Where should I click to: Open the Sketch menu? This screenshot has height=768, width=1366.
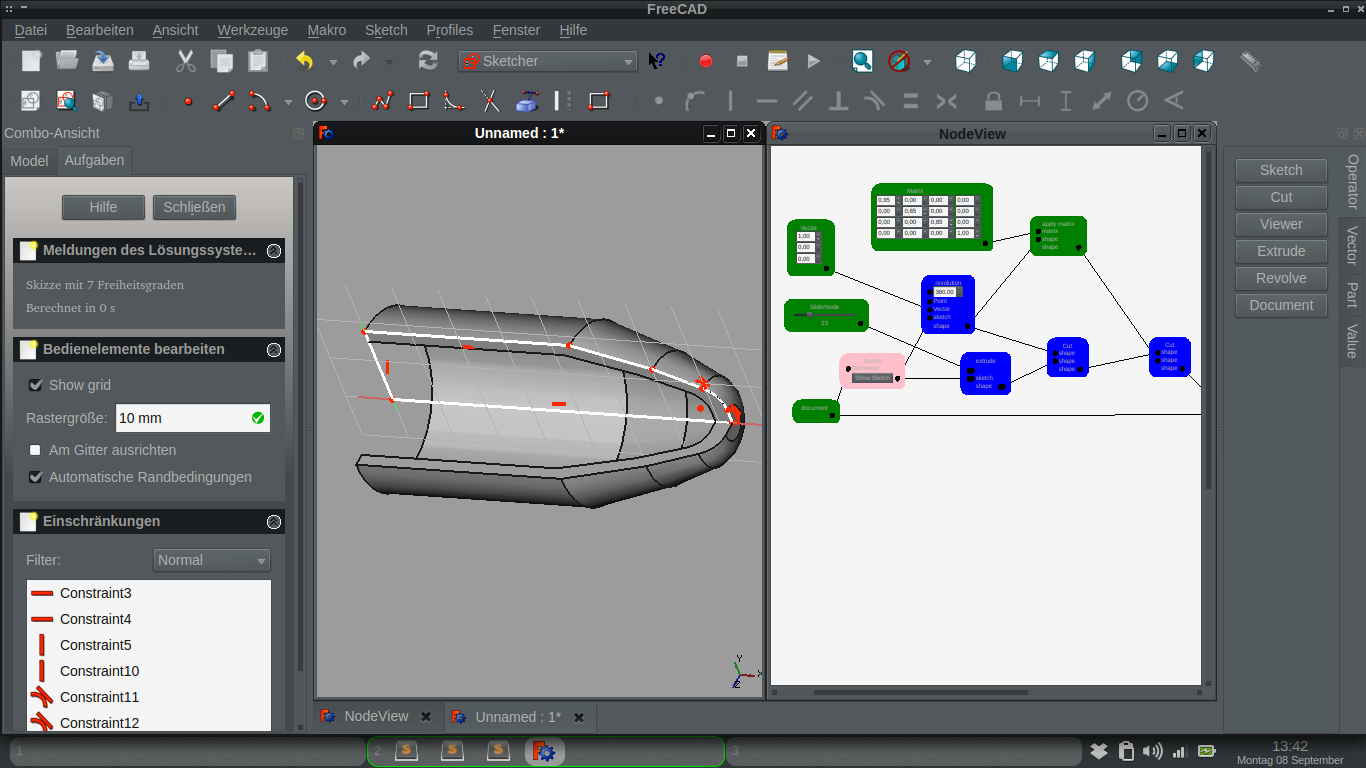[x=386, y=30]
